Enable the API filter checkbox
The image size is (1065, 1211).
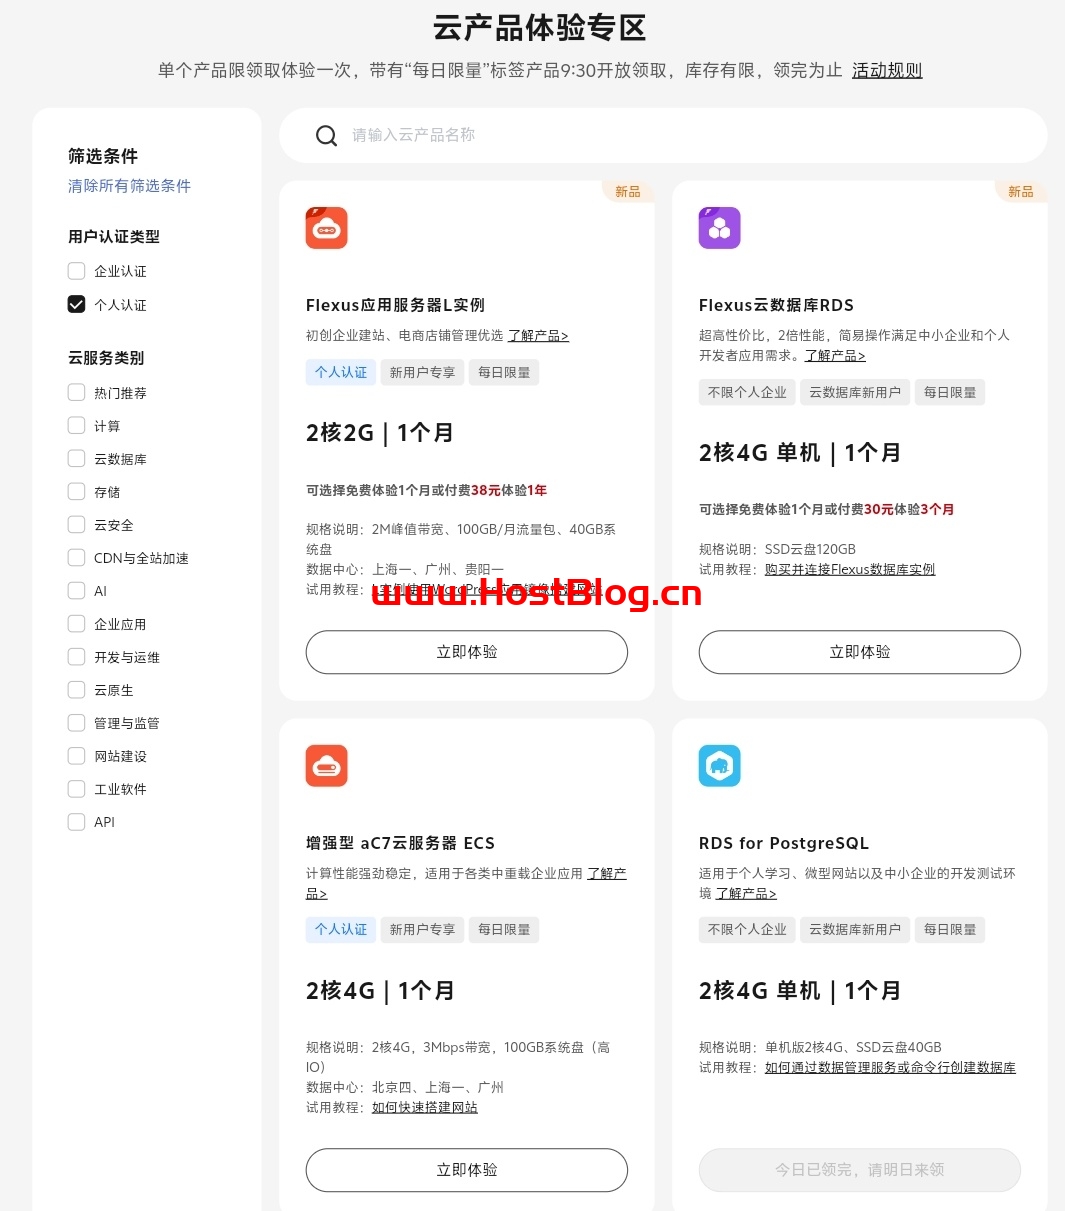coord(76,821)
